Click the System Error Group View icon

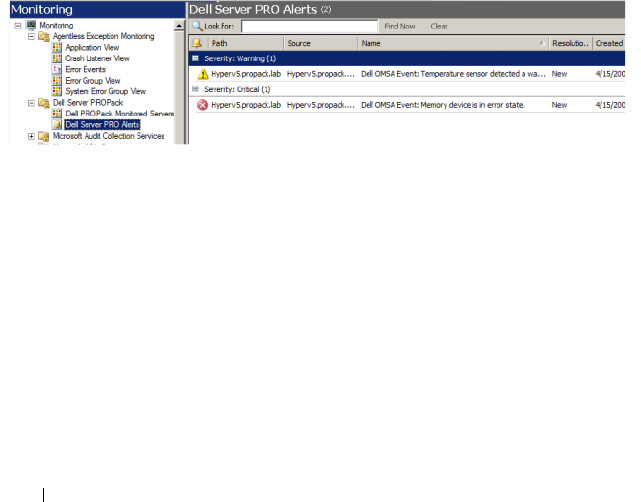click(x=57, y=91)
